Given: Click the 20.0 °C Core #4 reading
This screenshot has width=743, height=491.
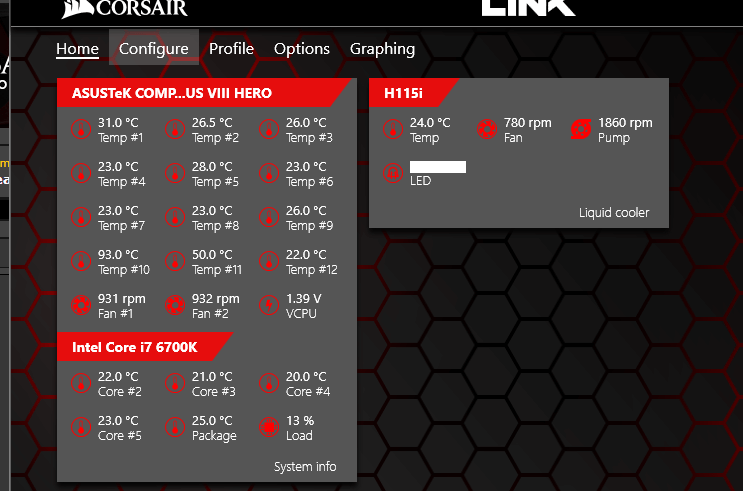Looking at the screenshot, I should [x=306, y=377].
